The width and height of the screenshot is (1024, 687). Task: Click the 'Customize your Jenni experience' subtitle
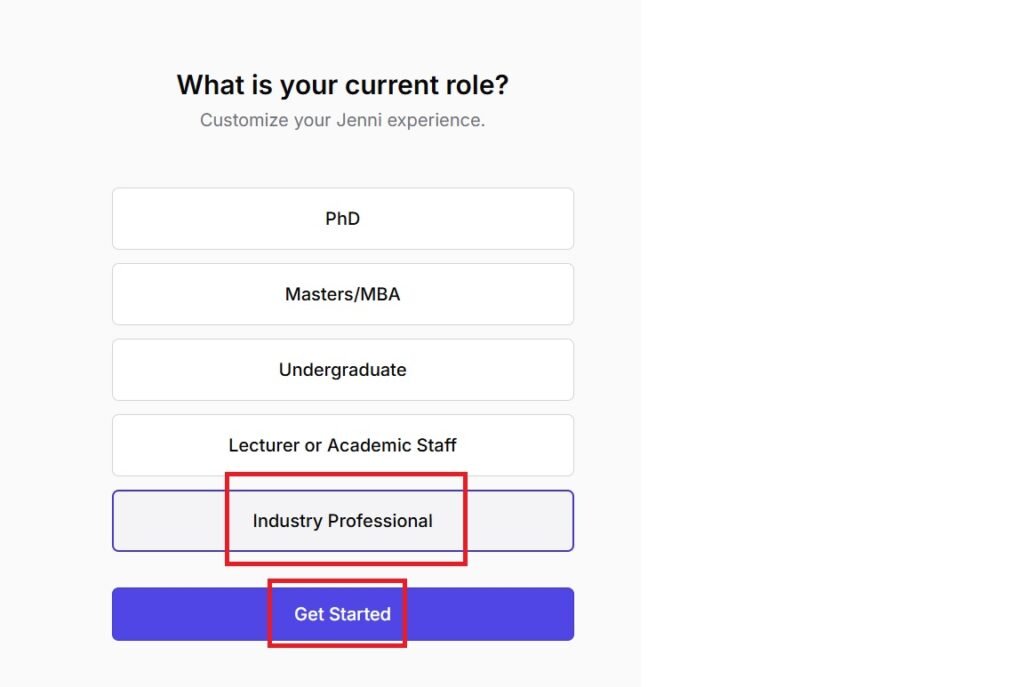click(342, 120)
